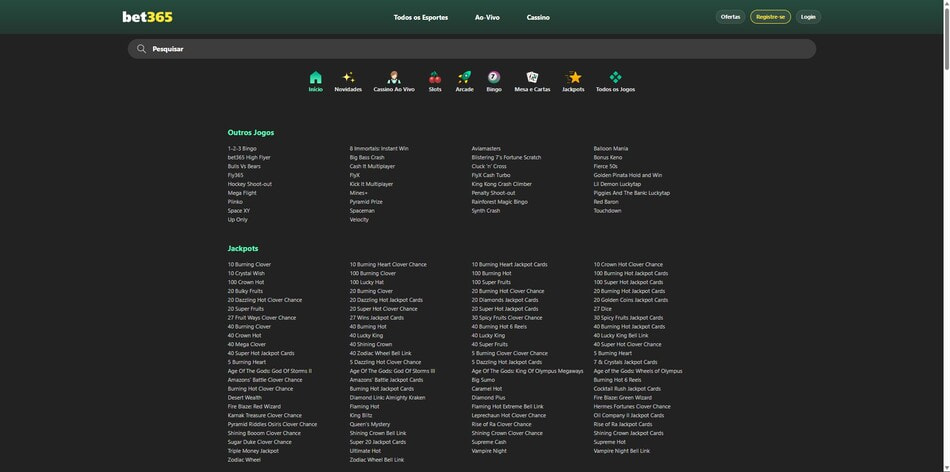
Task: Select Bulls Vs Bears game
Action: [x=244, y=167]
